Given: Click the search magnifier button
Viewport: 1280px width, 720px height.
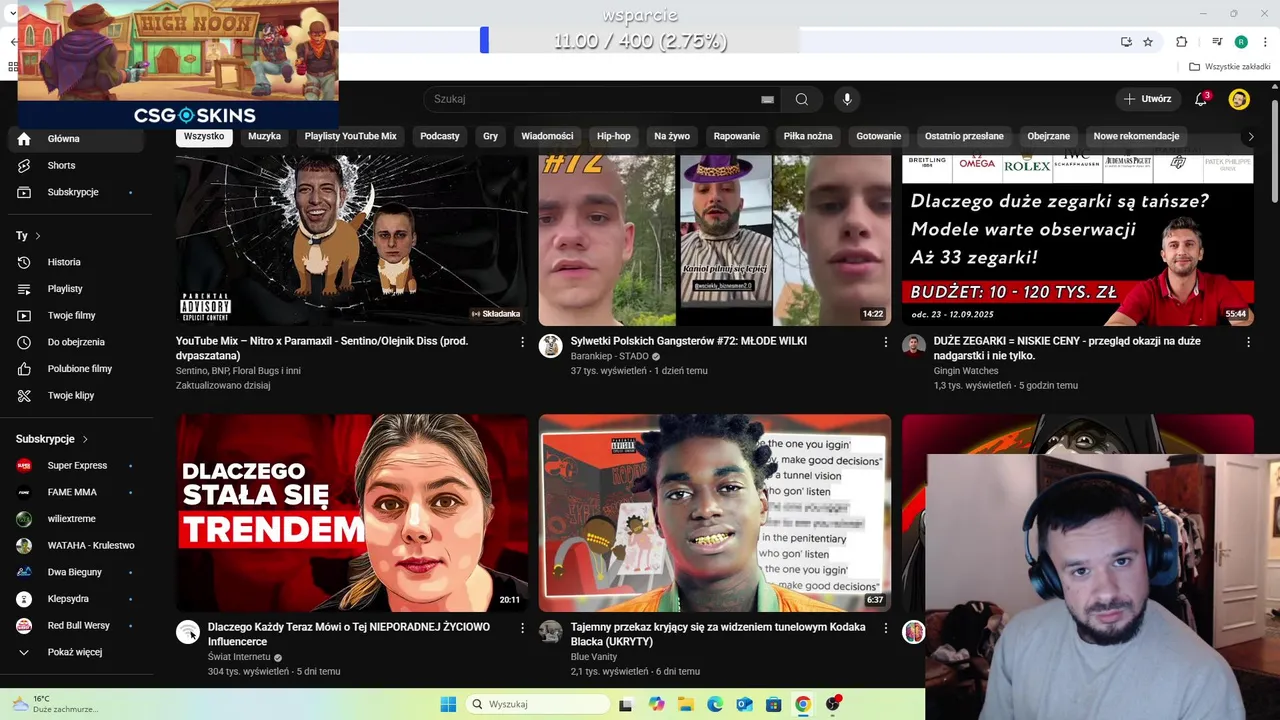Looking at the screenshot, I should point(801,99).
